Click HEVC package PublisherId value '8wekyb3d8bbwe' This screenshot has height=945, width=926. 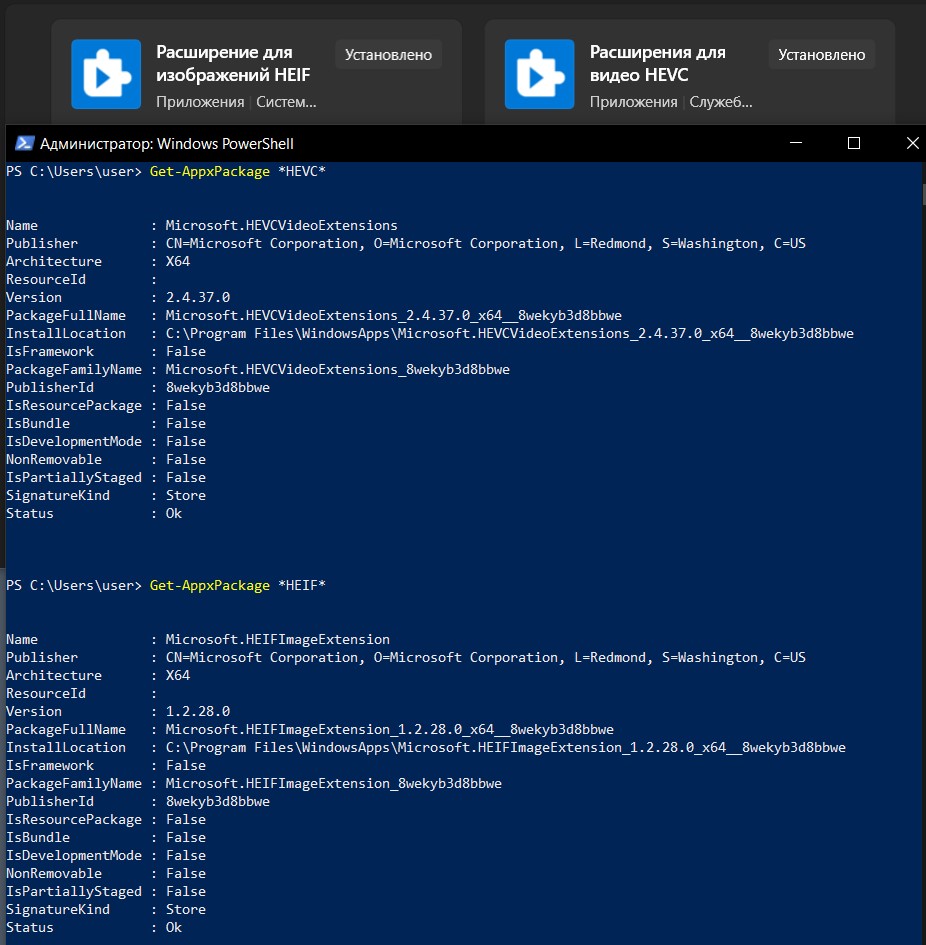(x=218, y=388)
